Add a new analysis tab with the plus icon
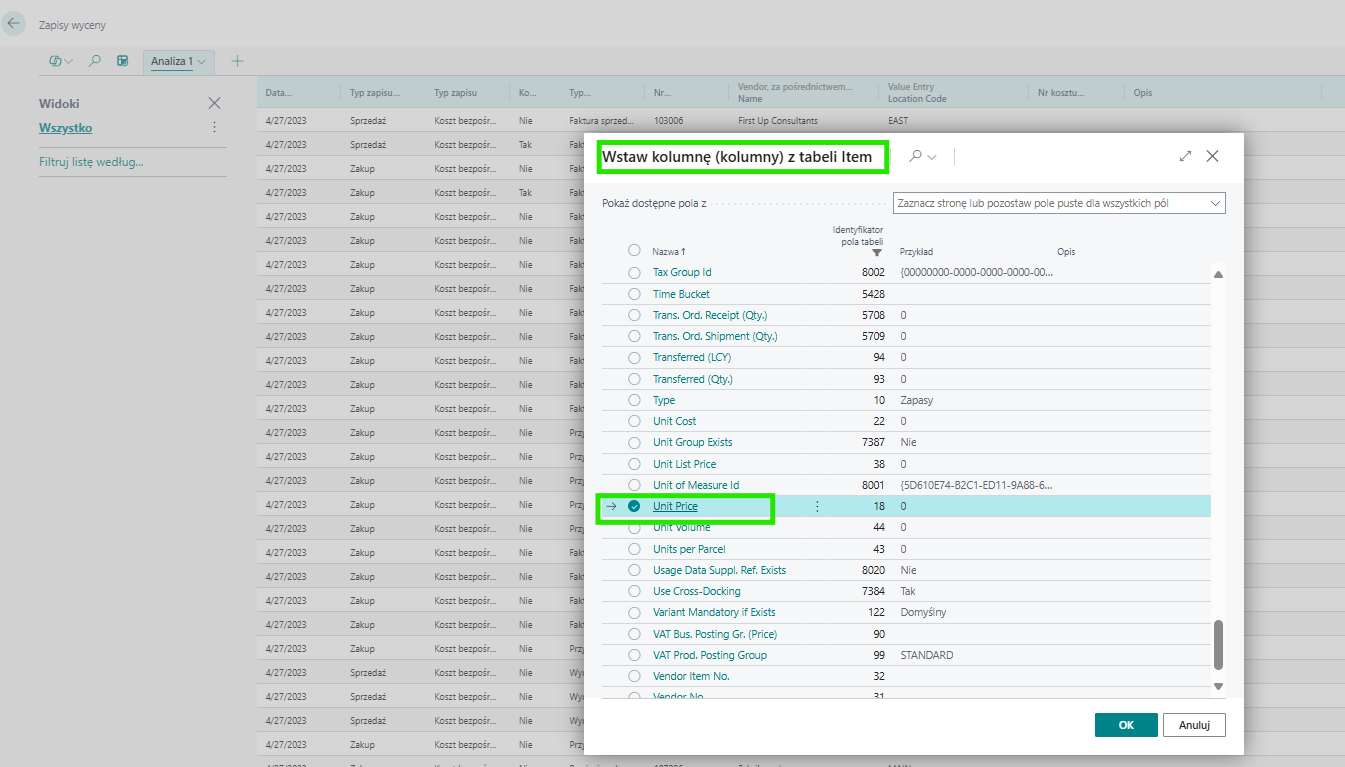The width and height of the screenshot is (1345, 767). point(237,61)
